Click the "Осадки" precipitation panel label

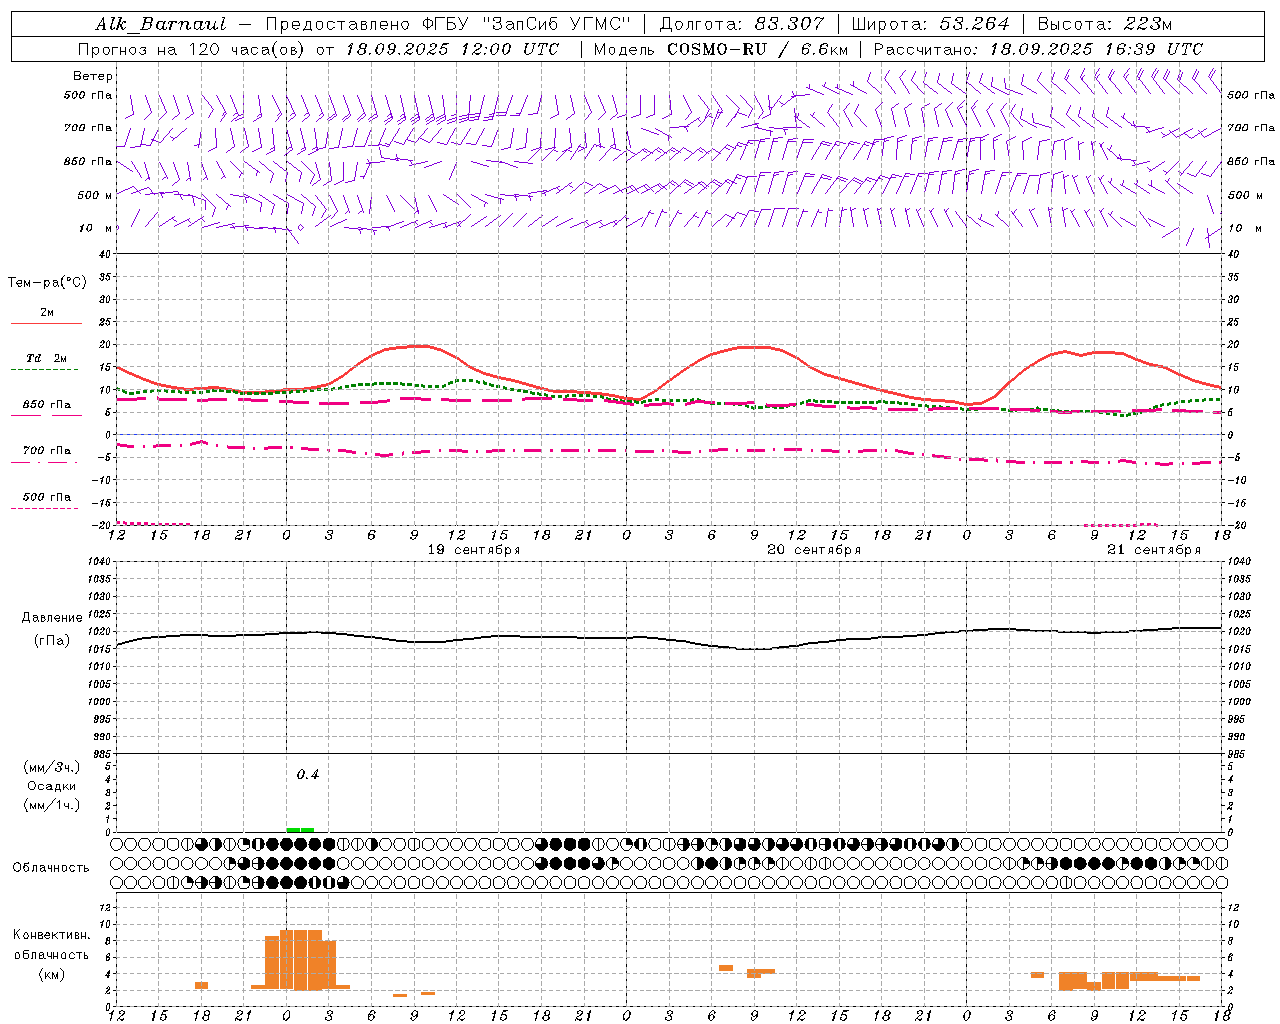[52, 786]
